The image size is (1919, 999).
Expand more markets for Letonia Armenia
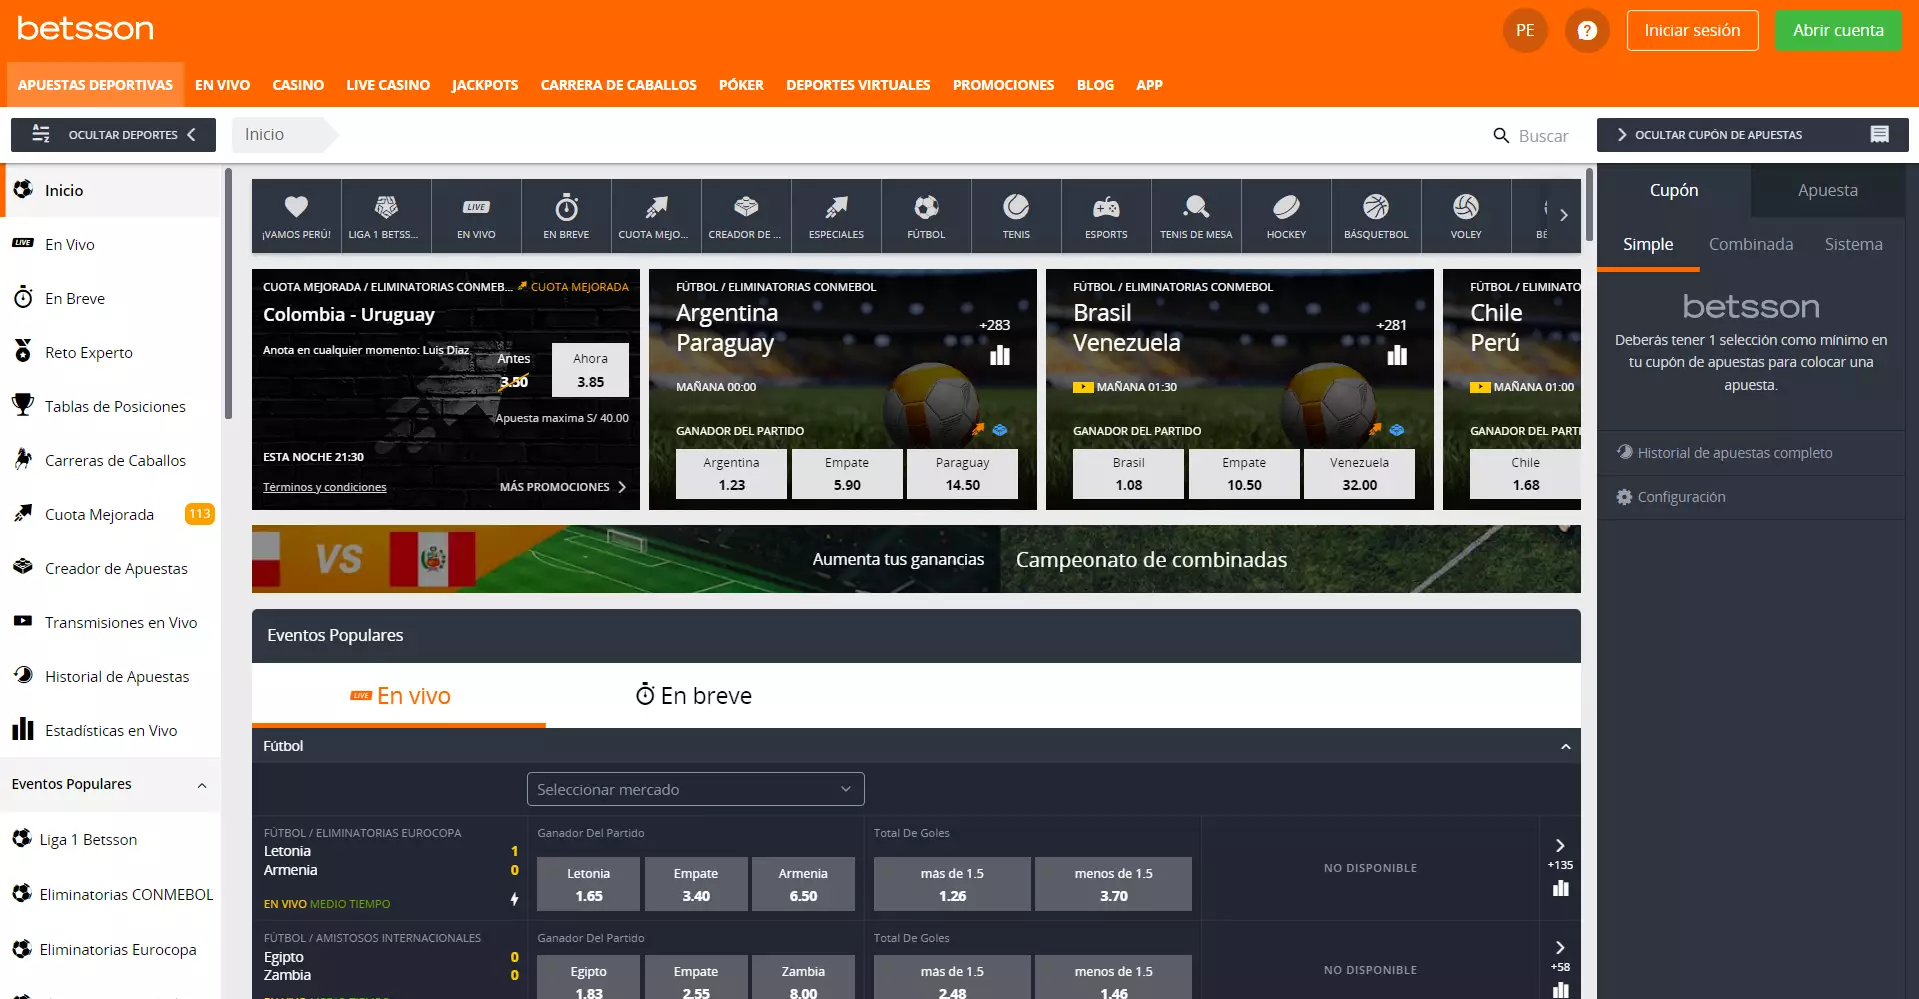(x=1560, y=846)
